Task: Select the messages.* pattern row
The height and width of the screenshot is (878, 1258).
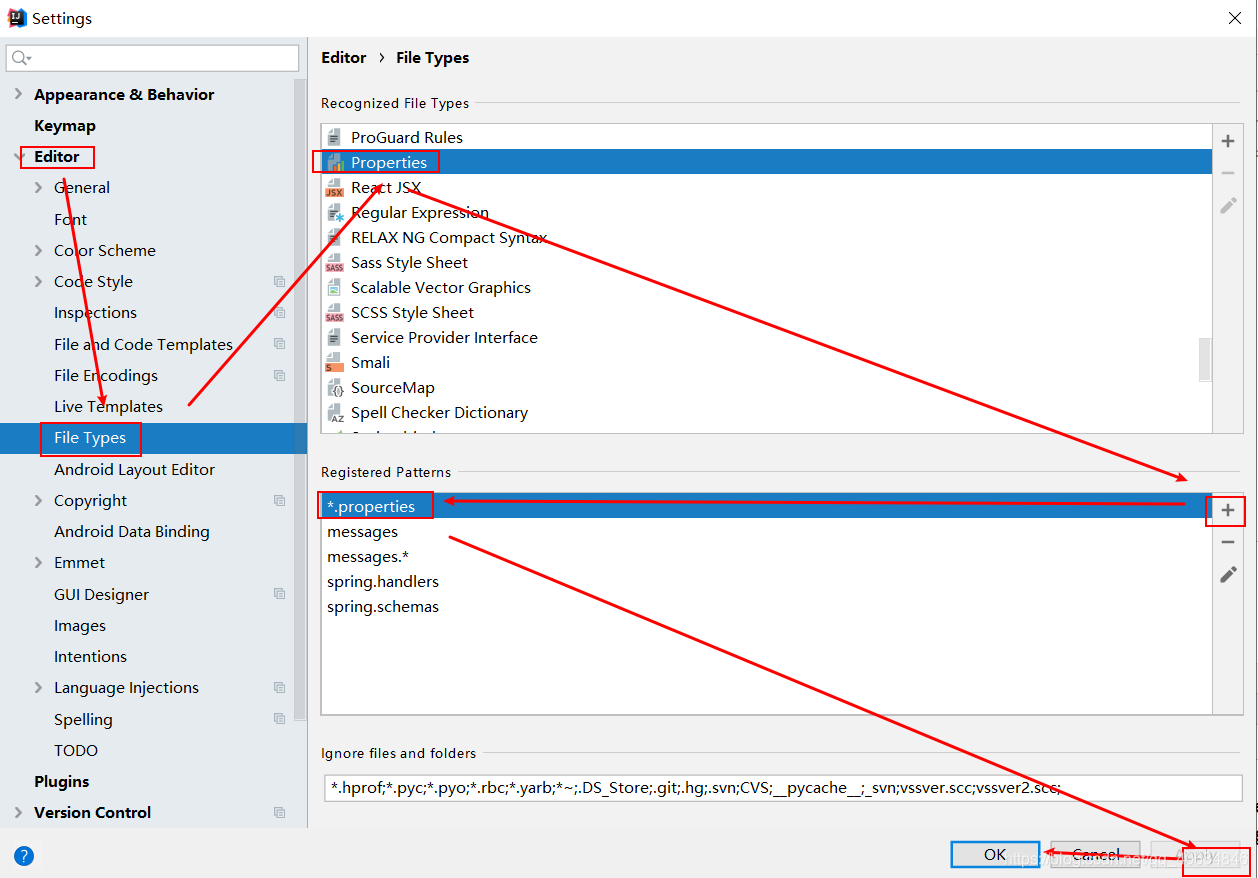Action: click(766, 557)
